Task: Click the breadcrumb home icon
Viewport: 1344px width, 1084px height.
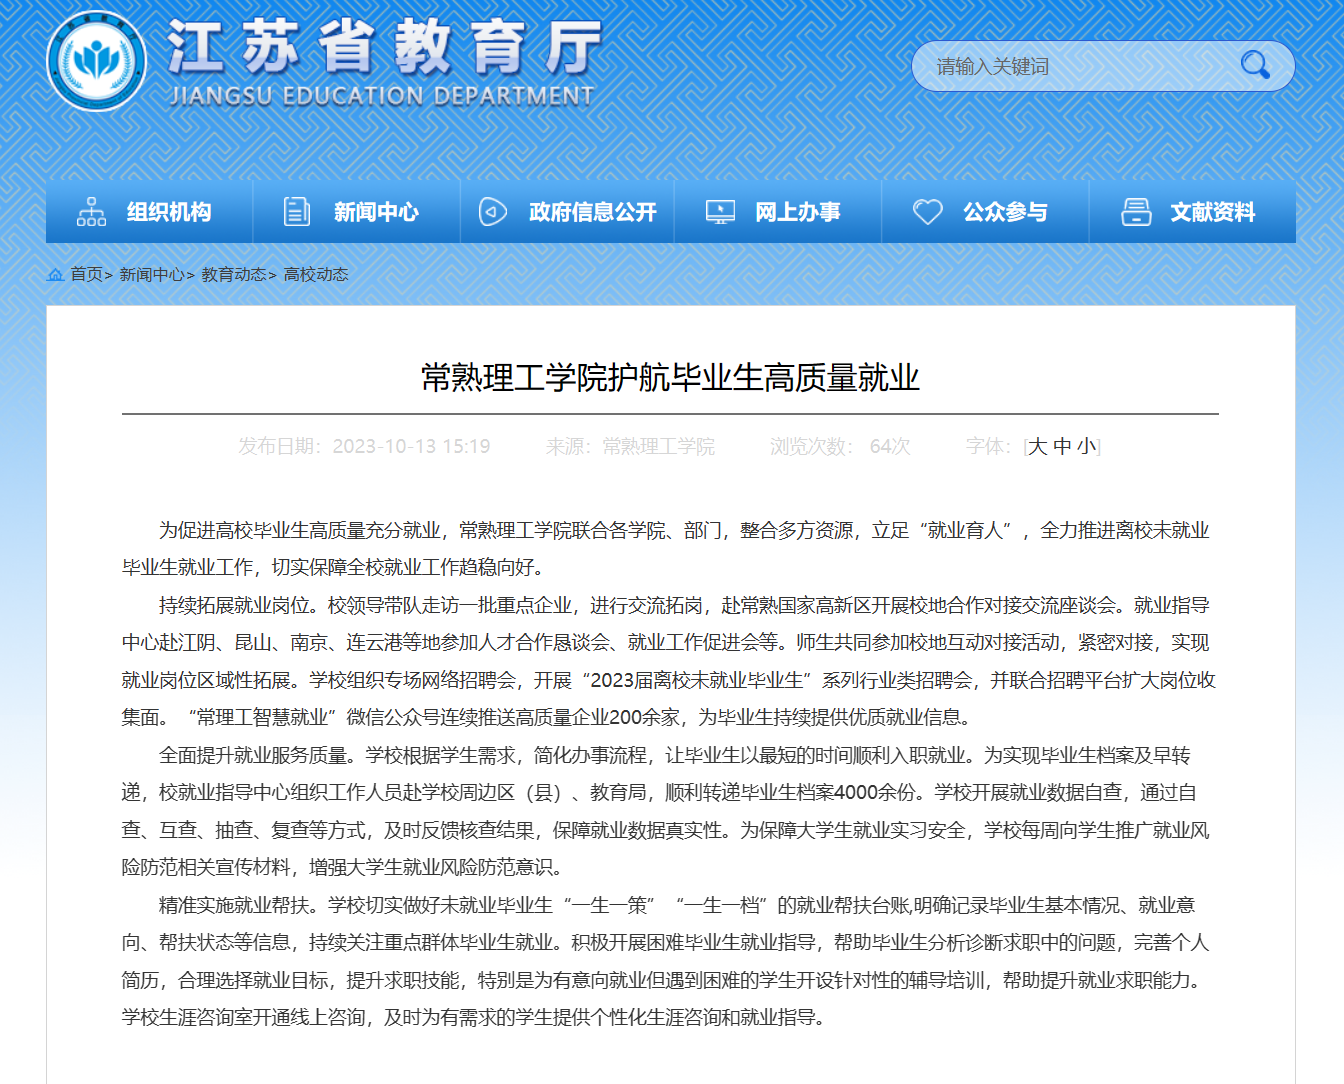Action: point(56,274)
